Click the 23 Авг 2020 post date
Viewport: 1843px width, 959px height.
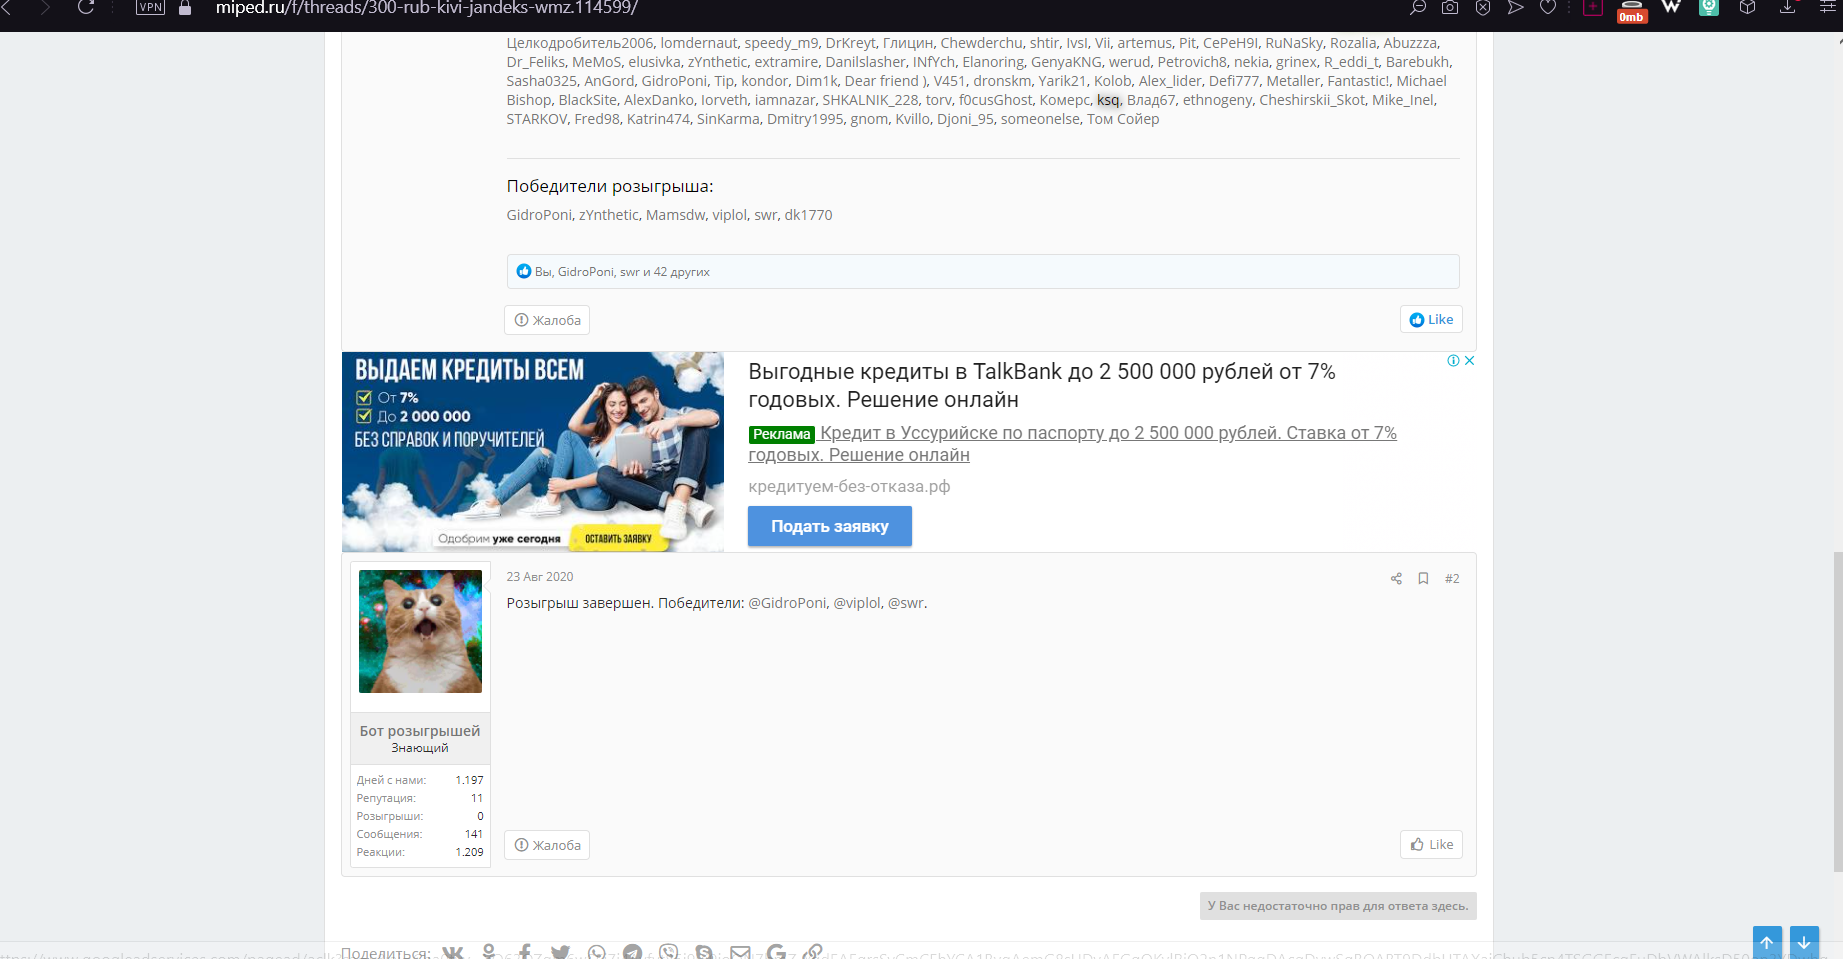(540, 577)
